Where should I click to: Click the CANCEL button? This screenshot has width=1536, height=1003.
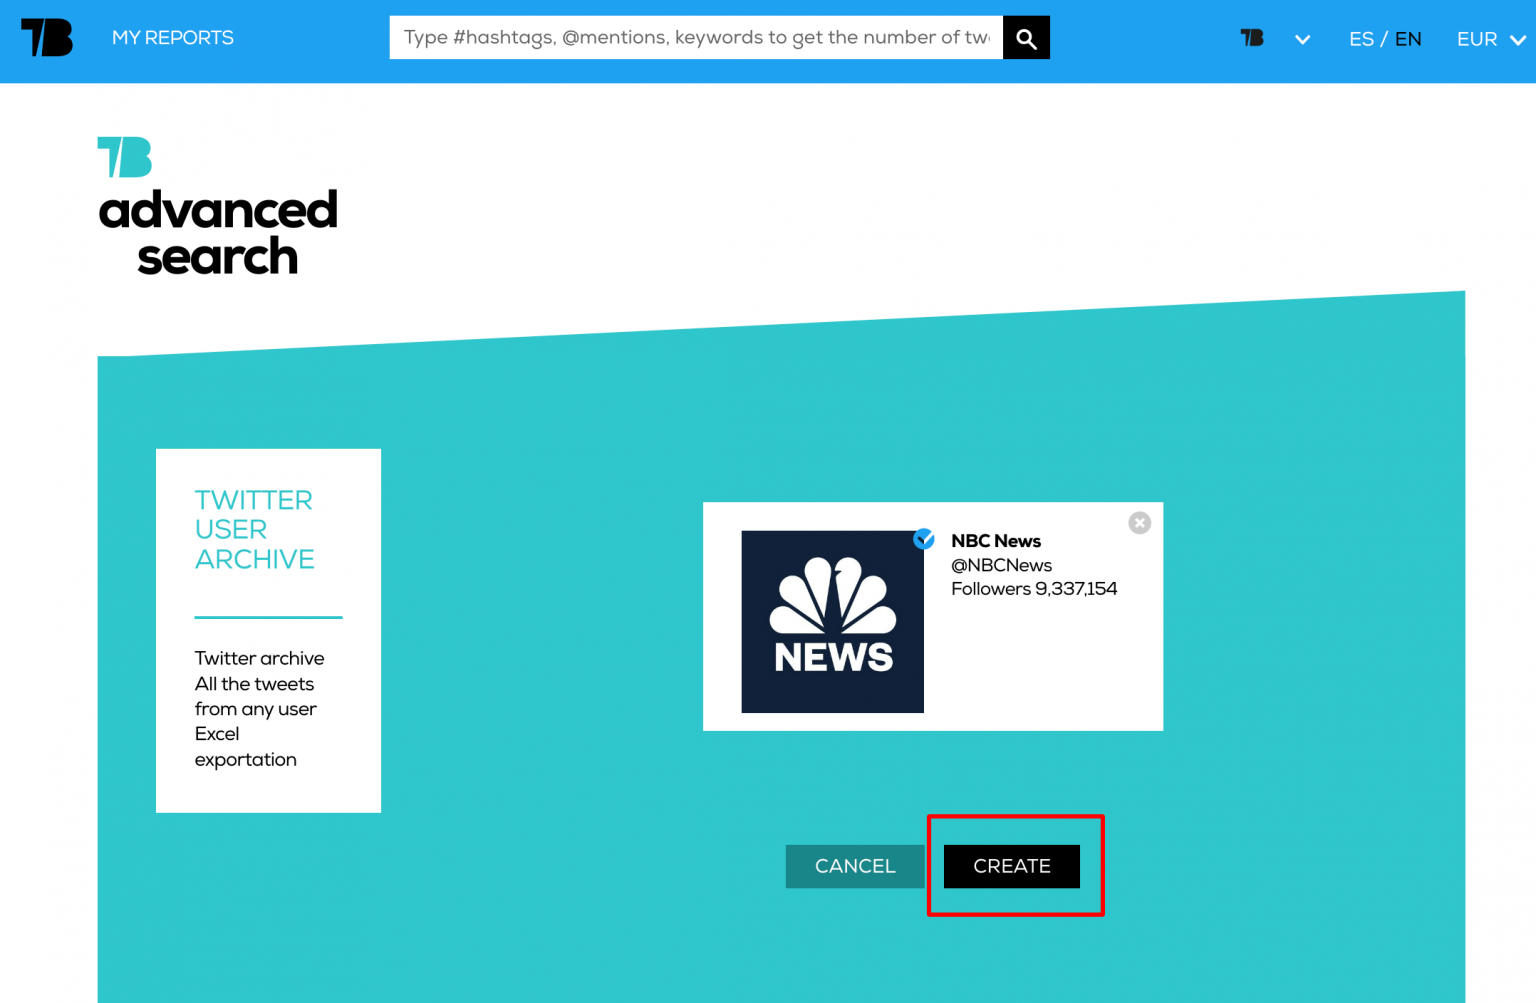855,866
